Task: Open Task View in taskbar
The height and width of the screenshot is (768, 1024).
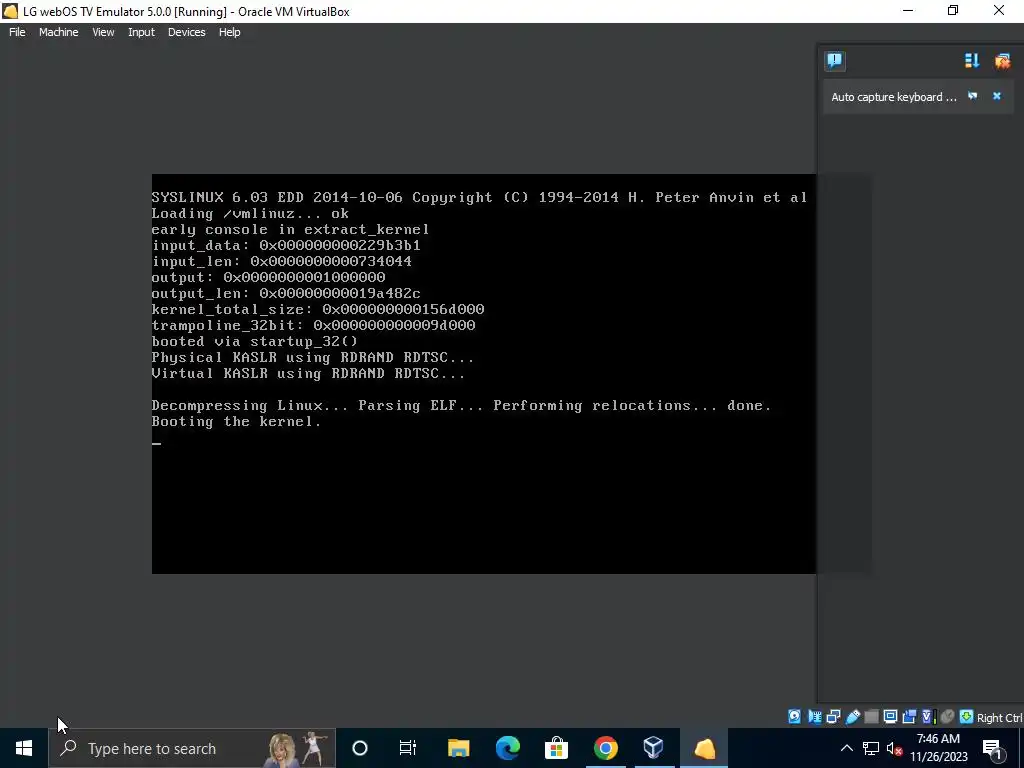Action: pos(408,748)
